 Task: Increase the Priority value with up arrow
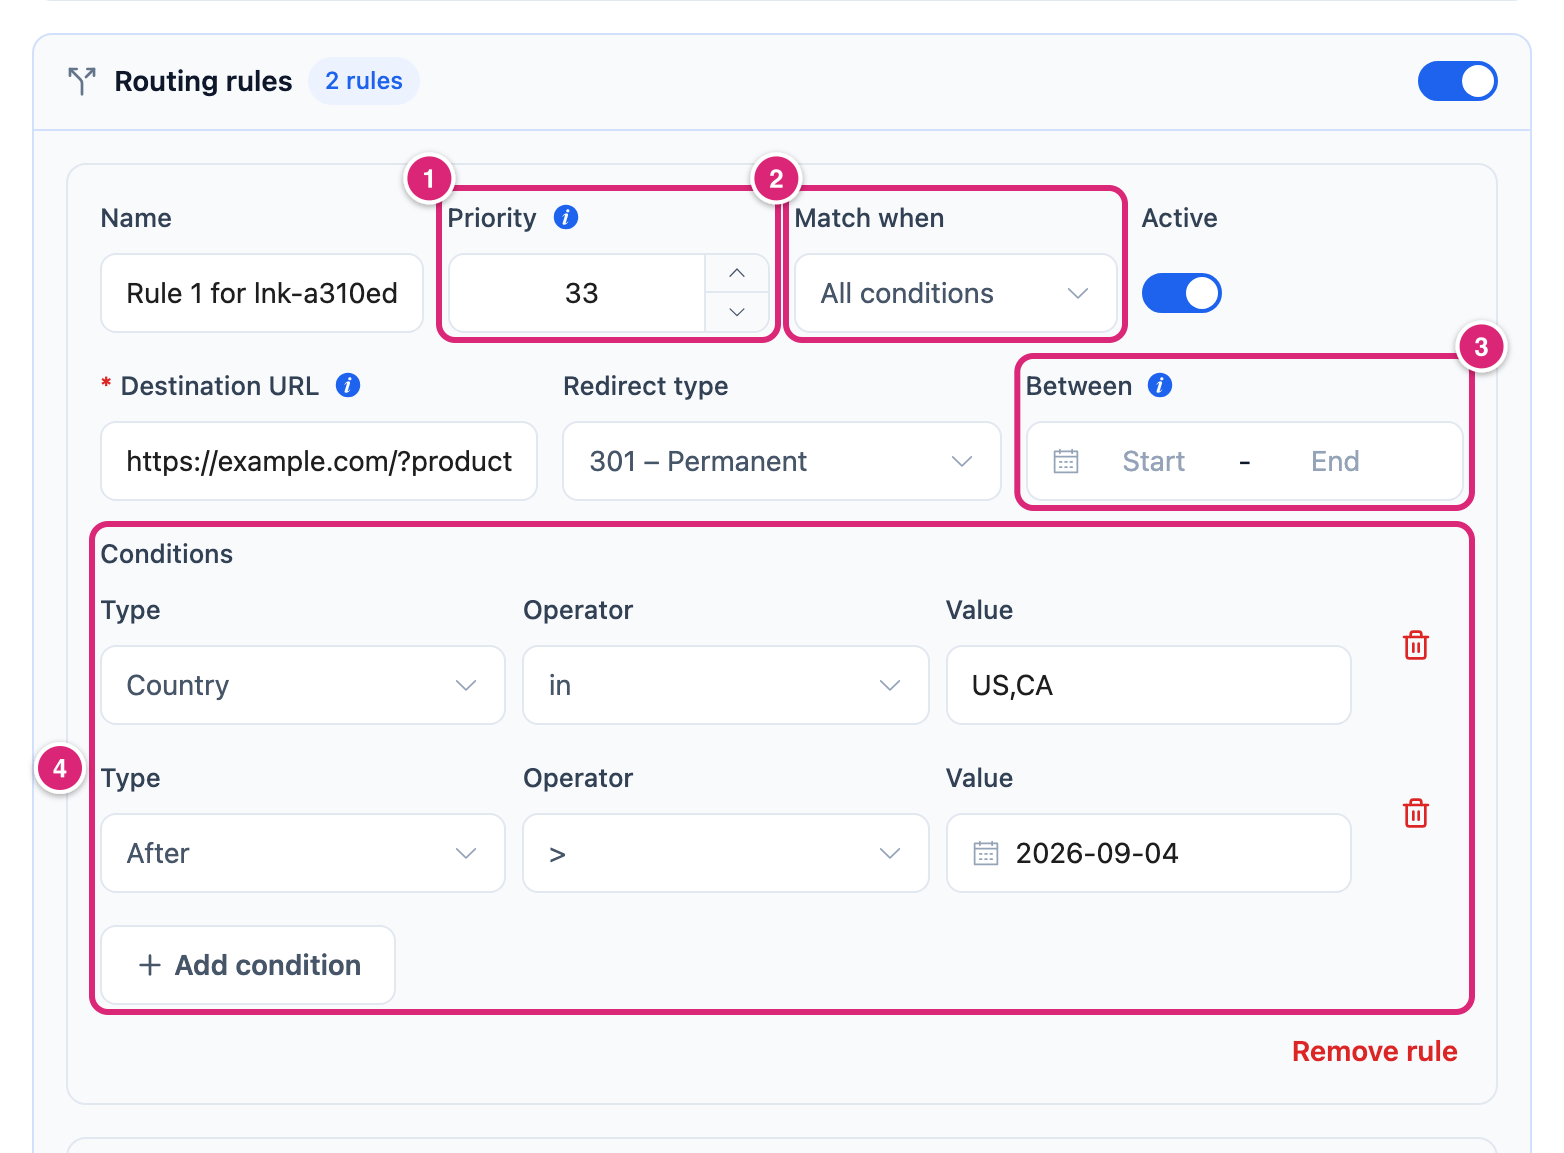737,273
